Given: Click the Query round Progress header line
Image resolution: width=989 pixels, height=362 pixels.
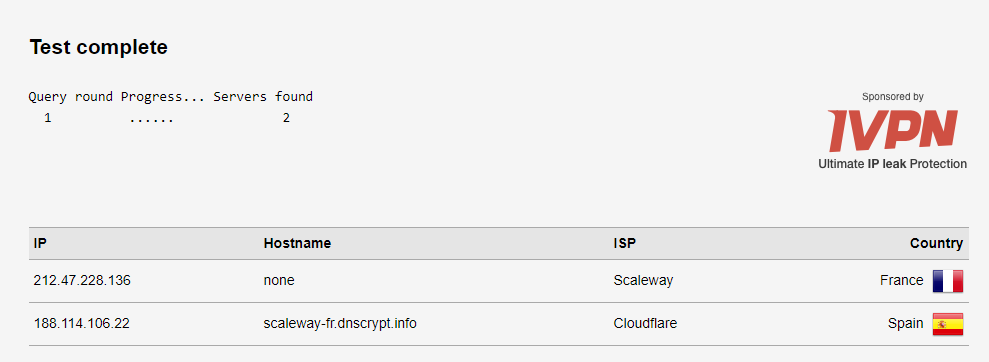Looking at the screenshot, I should 171,97.
